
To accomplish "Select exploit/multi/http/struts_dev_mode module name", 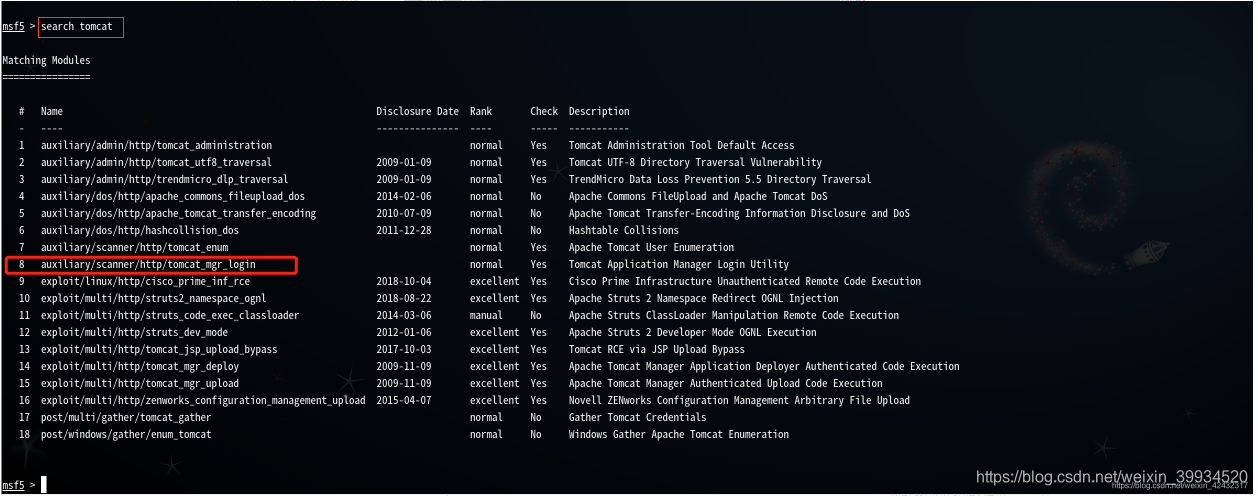I will pyautogui.click(x=134, y=332).
